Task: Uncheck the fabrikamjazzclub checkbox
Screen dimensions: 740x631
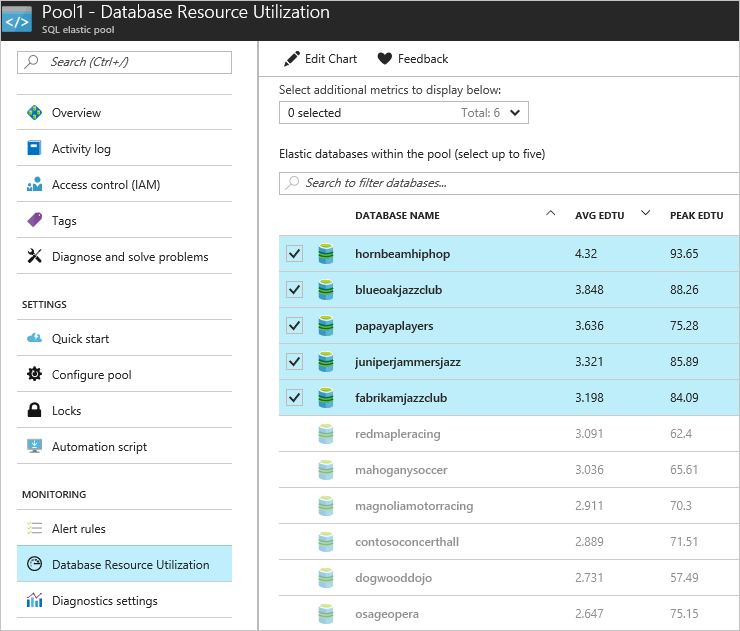Action: (294, 397)
